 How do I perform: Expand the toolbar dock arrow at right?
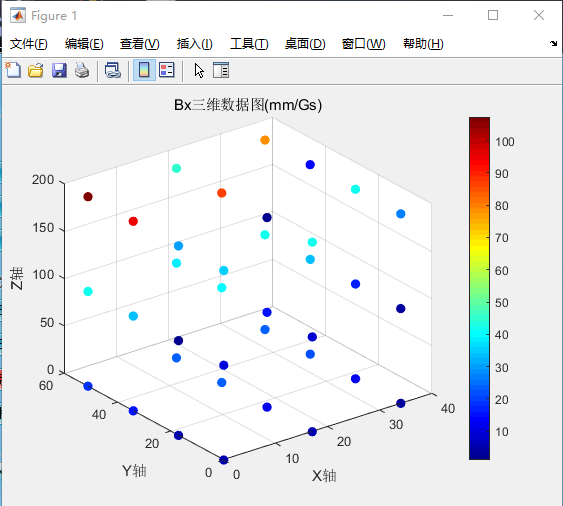(x=553, y=43)
